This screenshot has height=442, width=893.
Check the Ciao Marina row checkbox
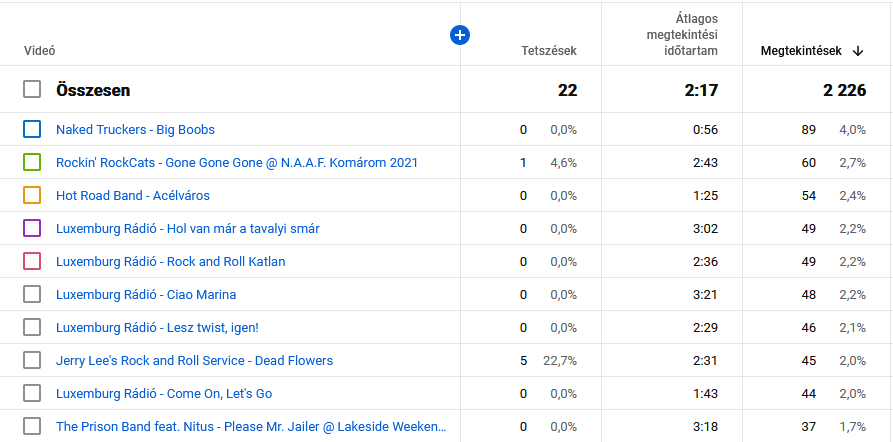coord(32,294)
